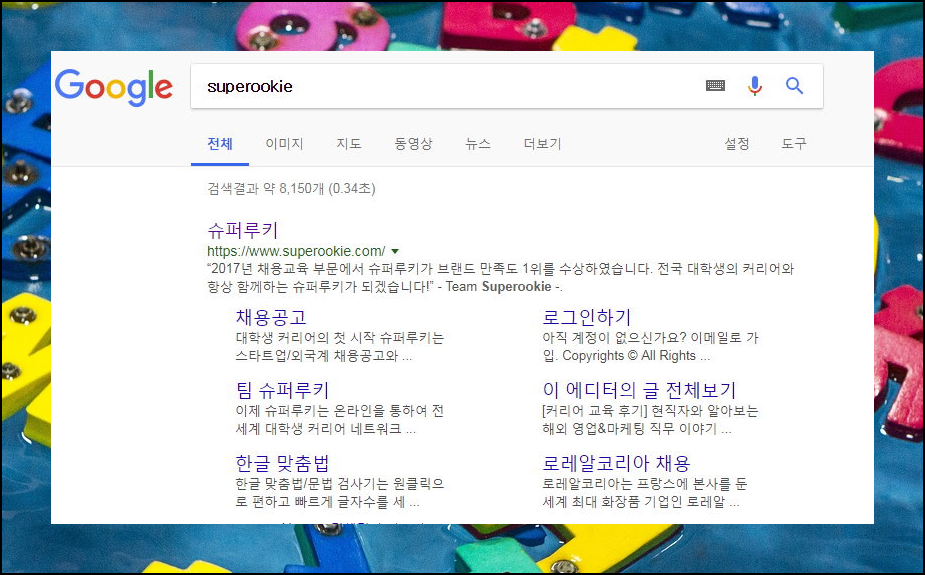
Task: Open the 도구 options
Action: point(793,144)
